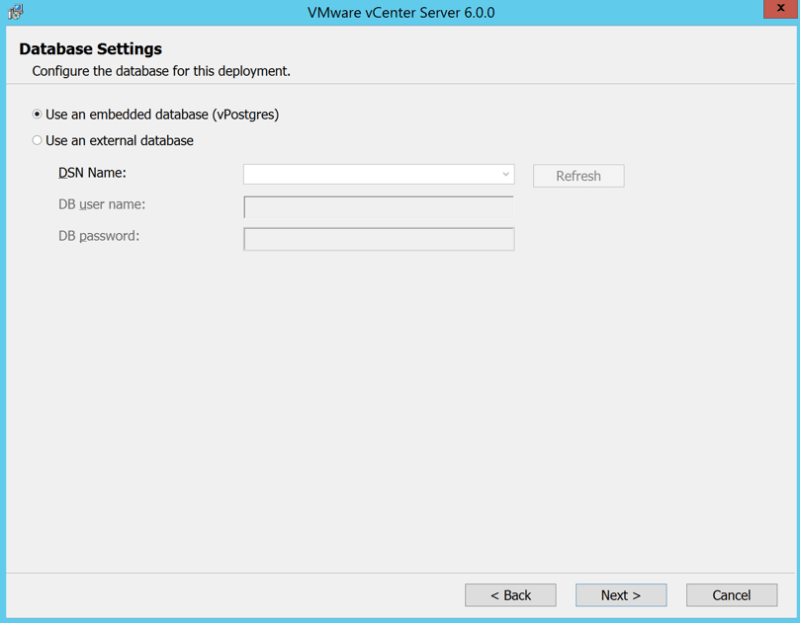Click the 'Use an external database' label text

pyautogui.click(x=119, y=141)
